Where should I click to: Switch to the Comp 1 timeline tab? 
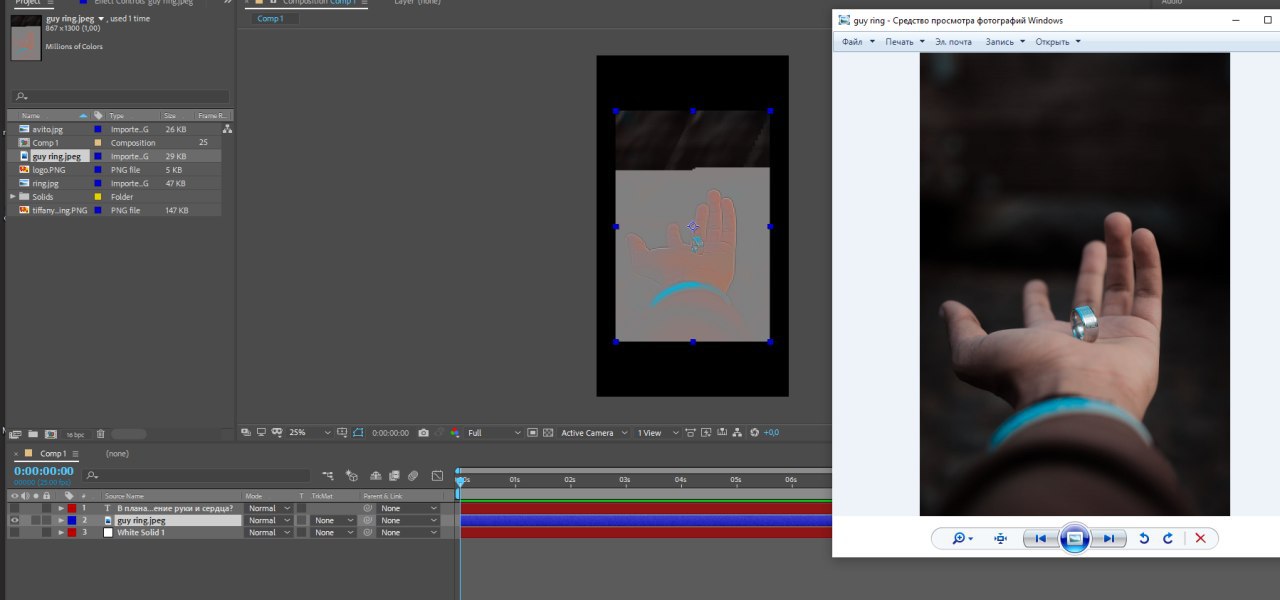point(53,454)
